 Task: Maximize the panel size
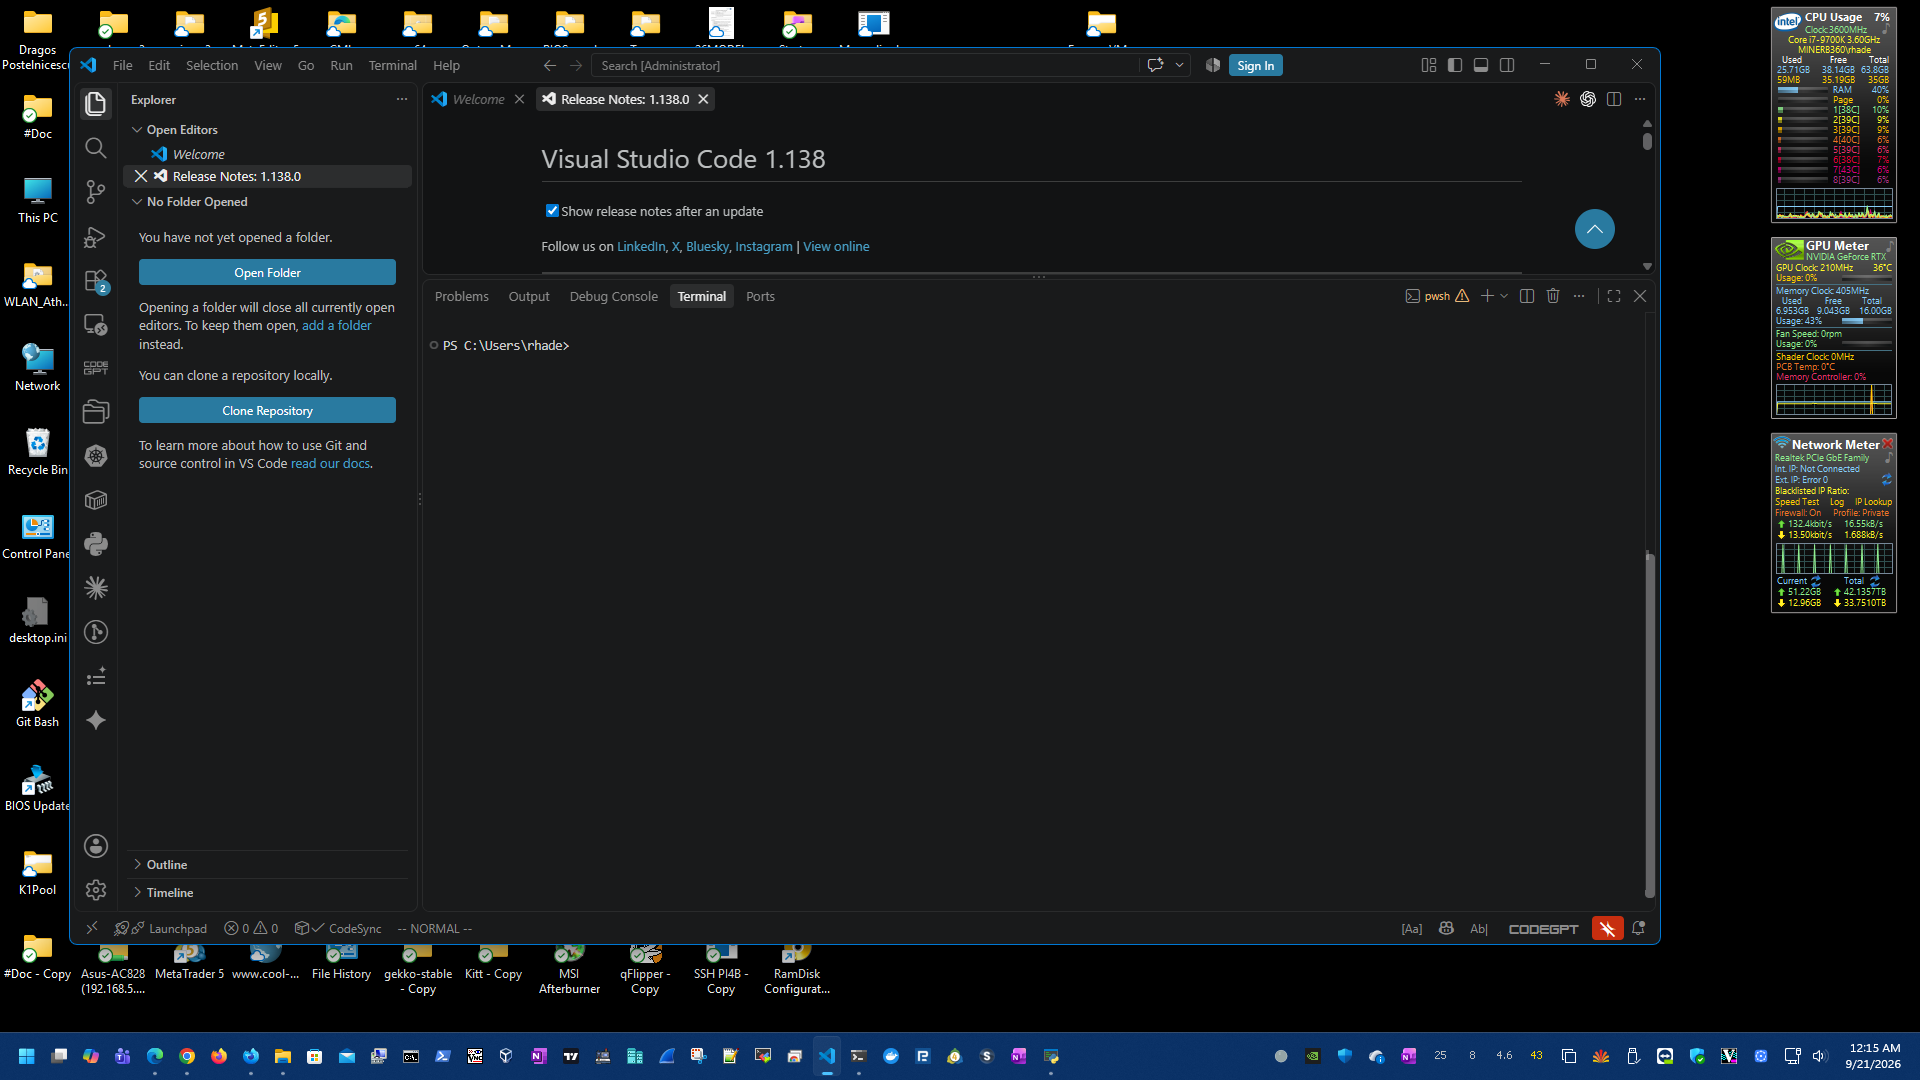[1613, 296]
